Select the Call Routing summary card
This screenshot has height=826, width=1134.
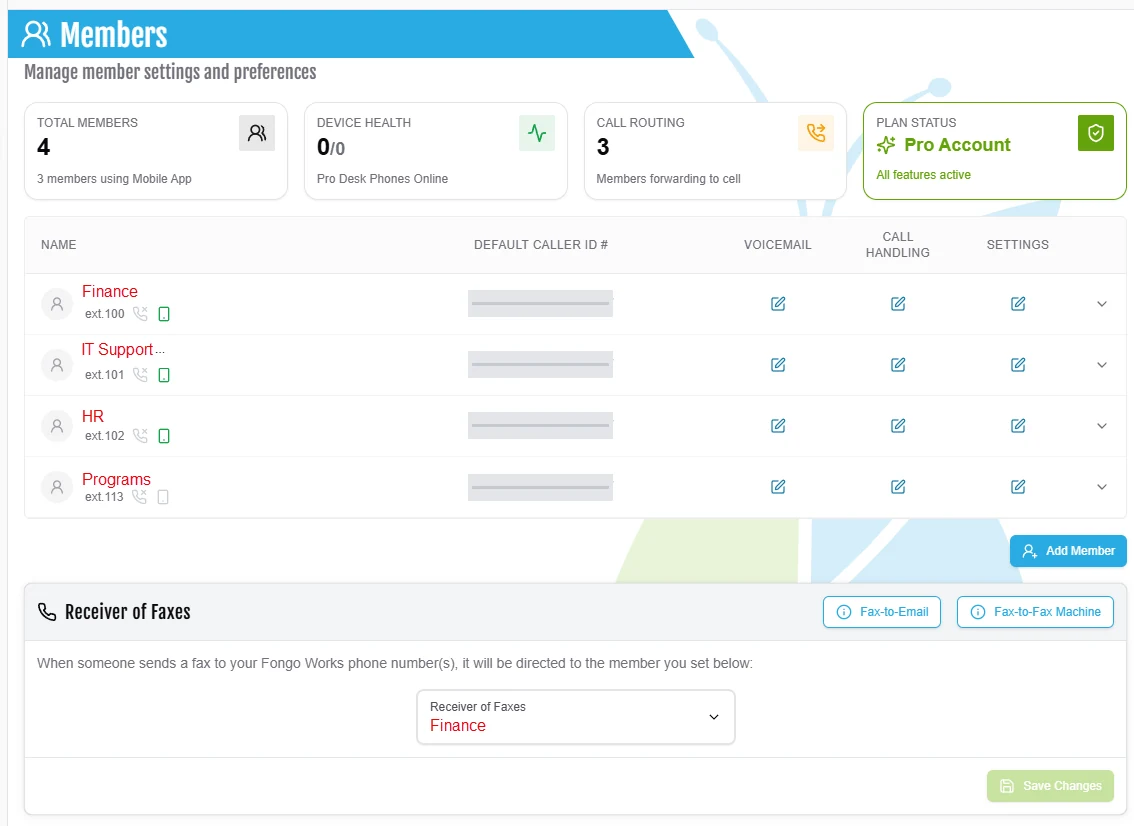tap(715, 151)
